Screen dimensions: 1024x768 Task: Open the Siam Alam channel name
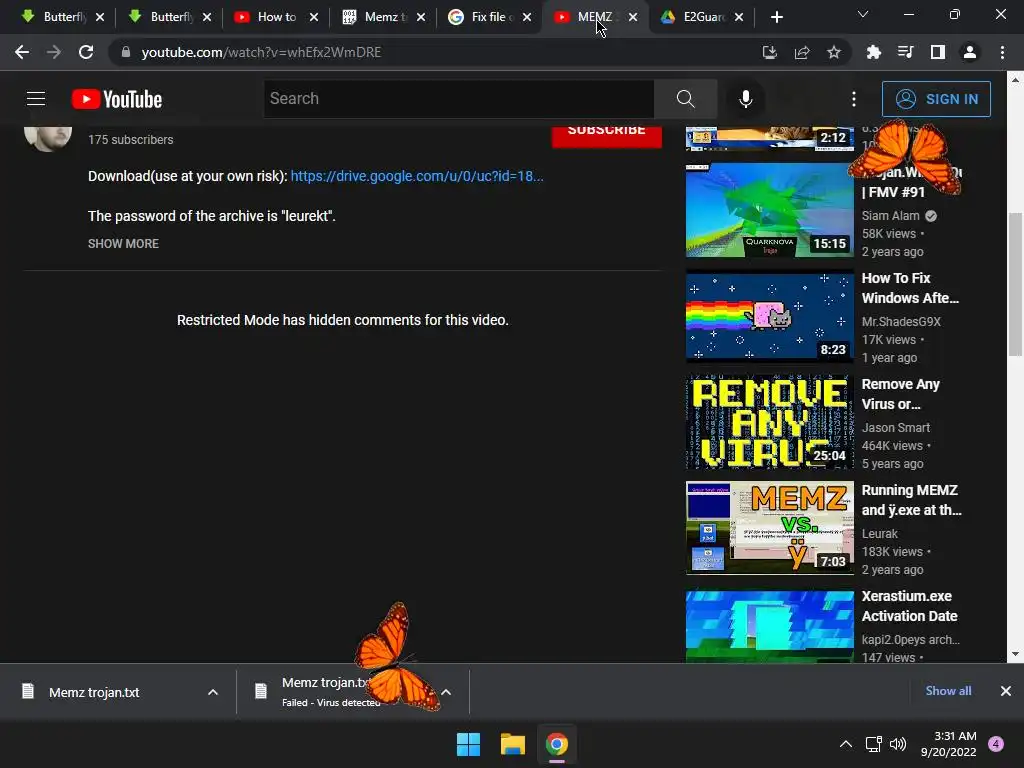click(x=890, y=216)
